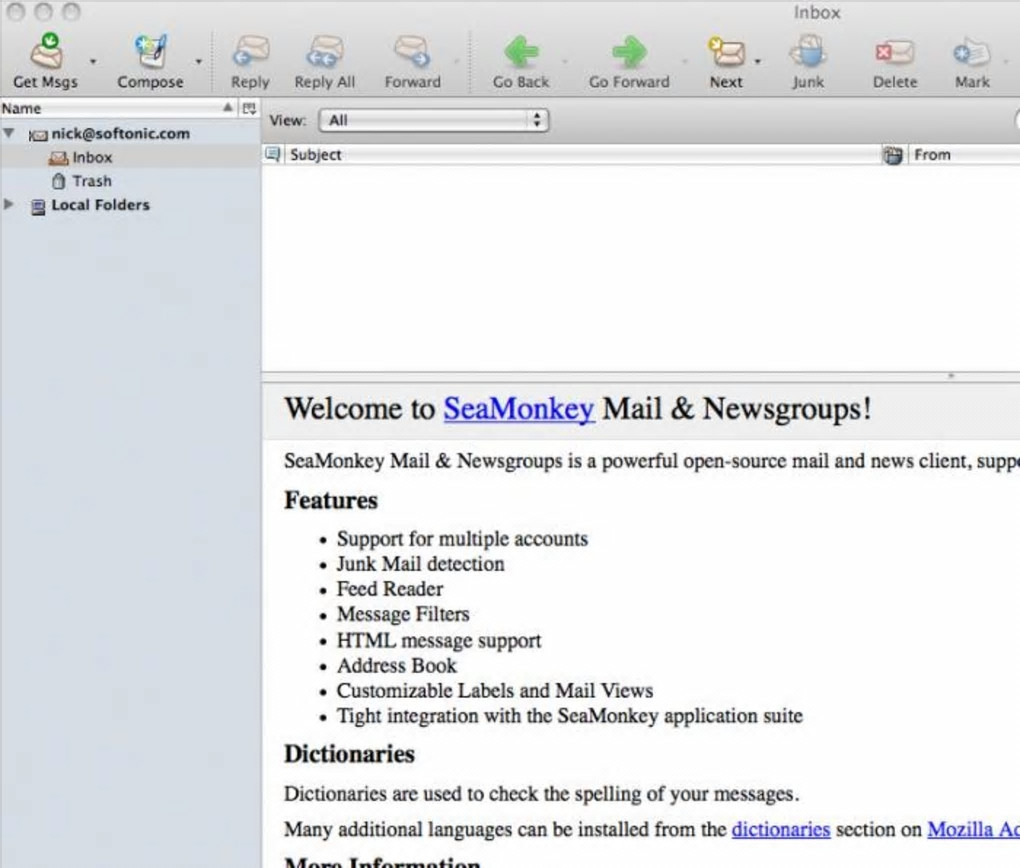Image resolution: width=1020 pixels, height=868 pixels.
Task: Click 'HTML message support' text
Action: [438, 640]
